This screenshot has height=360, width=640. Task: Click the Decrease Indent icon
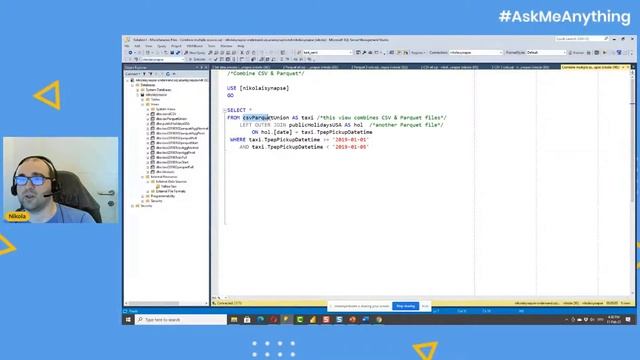tap(296, 60)
